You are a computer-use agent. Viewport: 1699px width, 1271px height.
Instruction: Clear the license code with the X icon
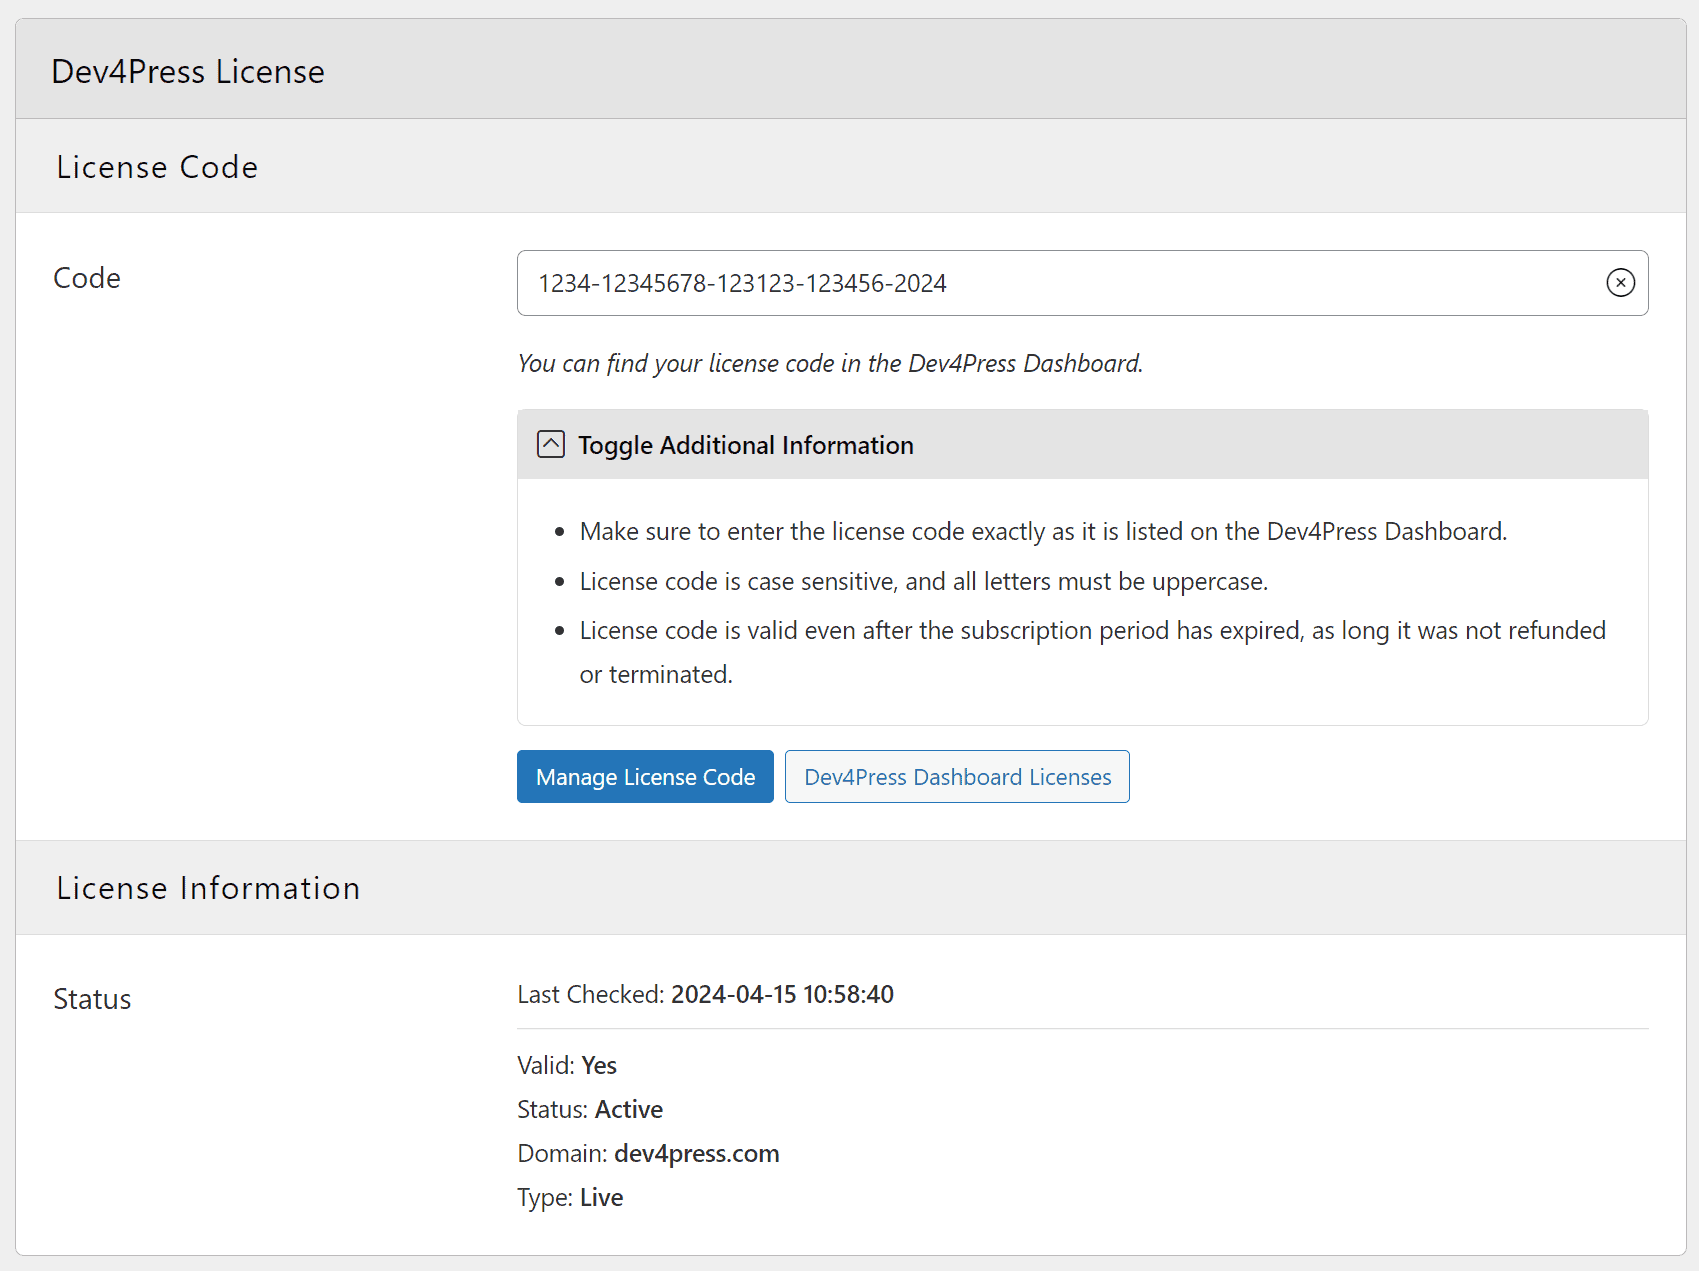1620,283
